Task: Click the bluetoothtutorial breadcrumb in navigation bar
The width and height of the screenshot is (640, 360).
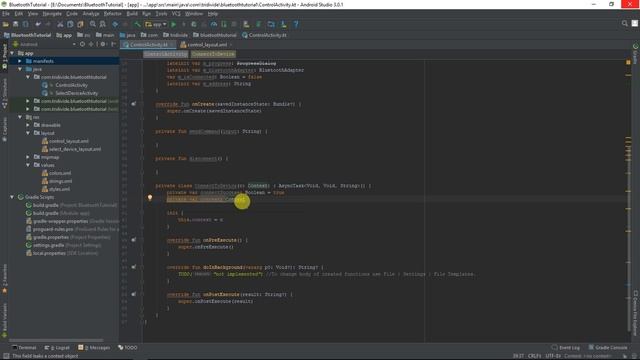Action: (215, 35)
